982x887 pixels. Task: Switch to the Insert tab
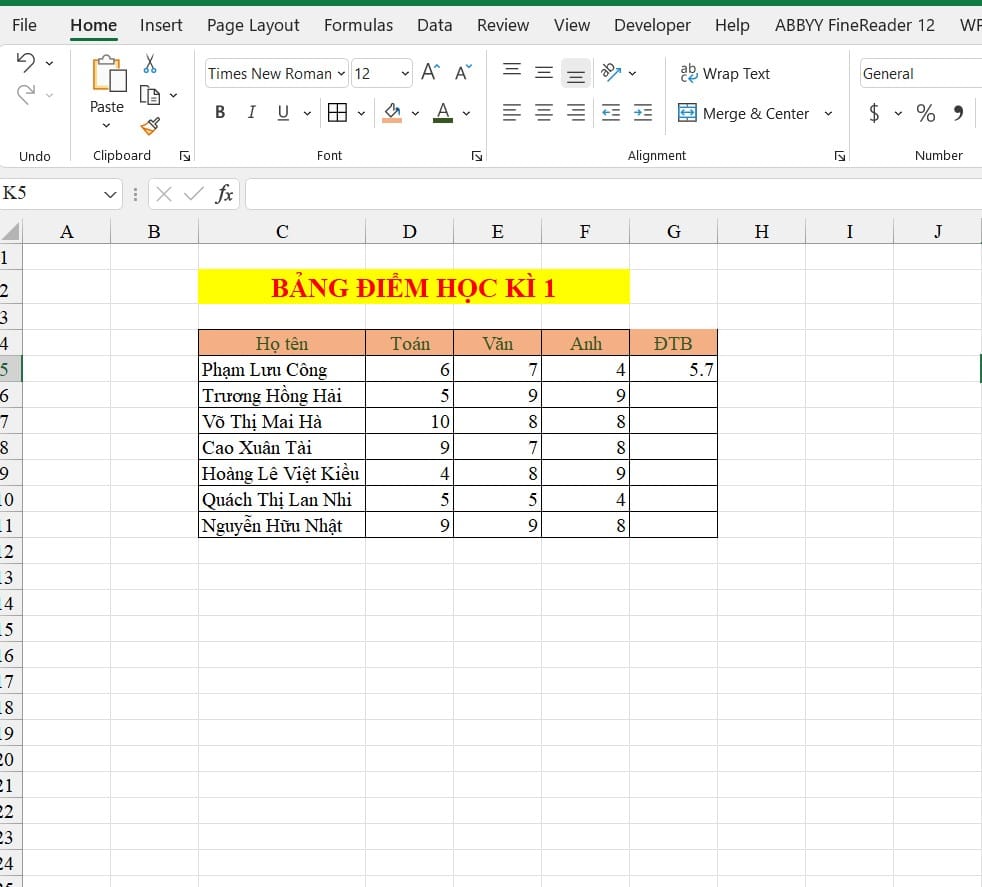(161, 25)
